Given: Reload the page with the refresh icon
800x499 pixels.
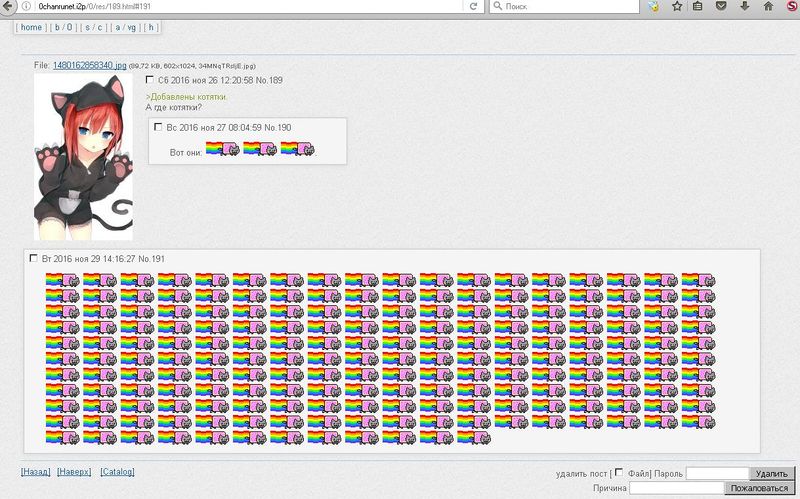Looking at the screenshot, I should coord(473,6).
